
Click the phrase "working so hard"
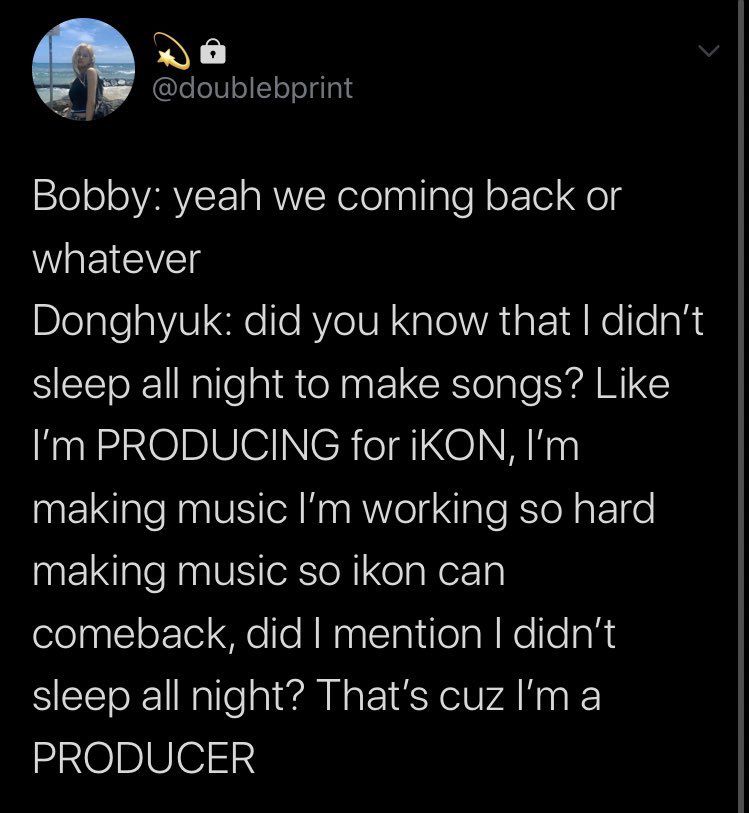coord(508,509)
